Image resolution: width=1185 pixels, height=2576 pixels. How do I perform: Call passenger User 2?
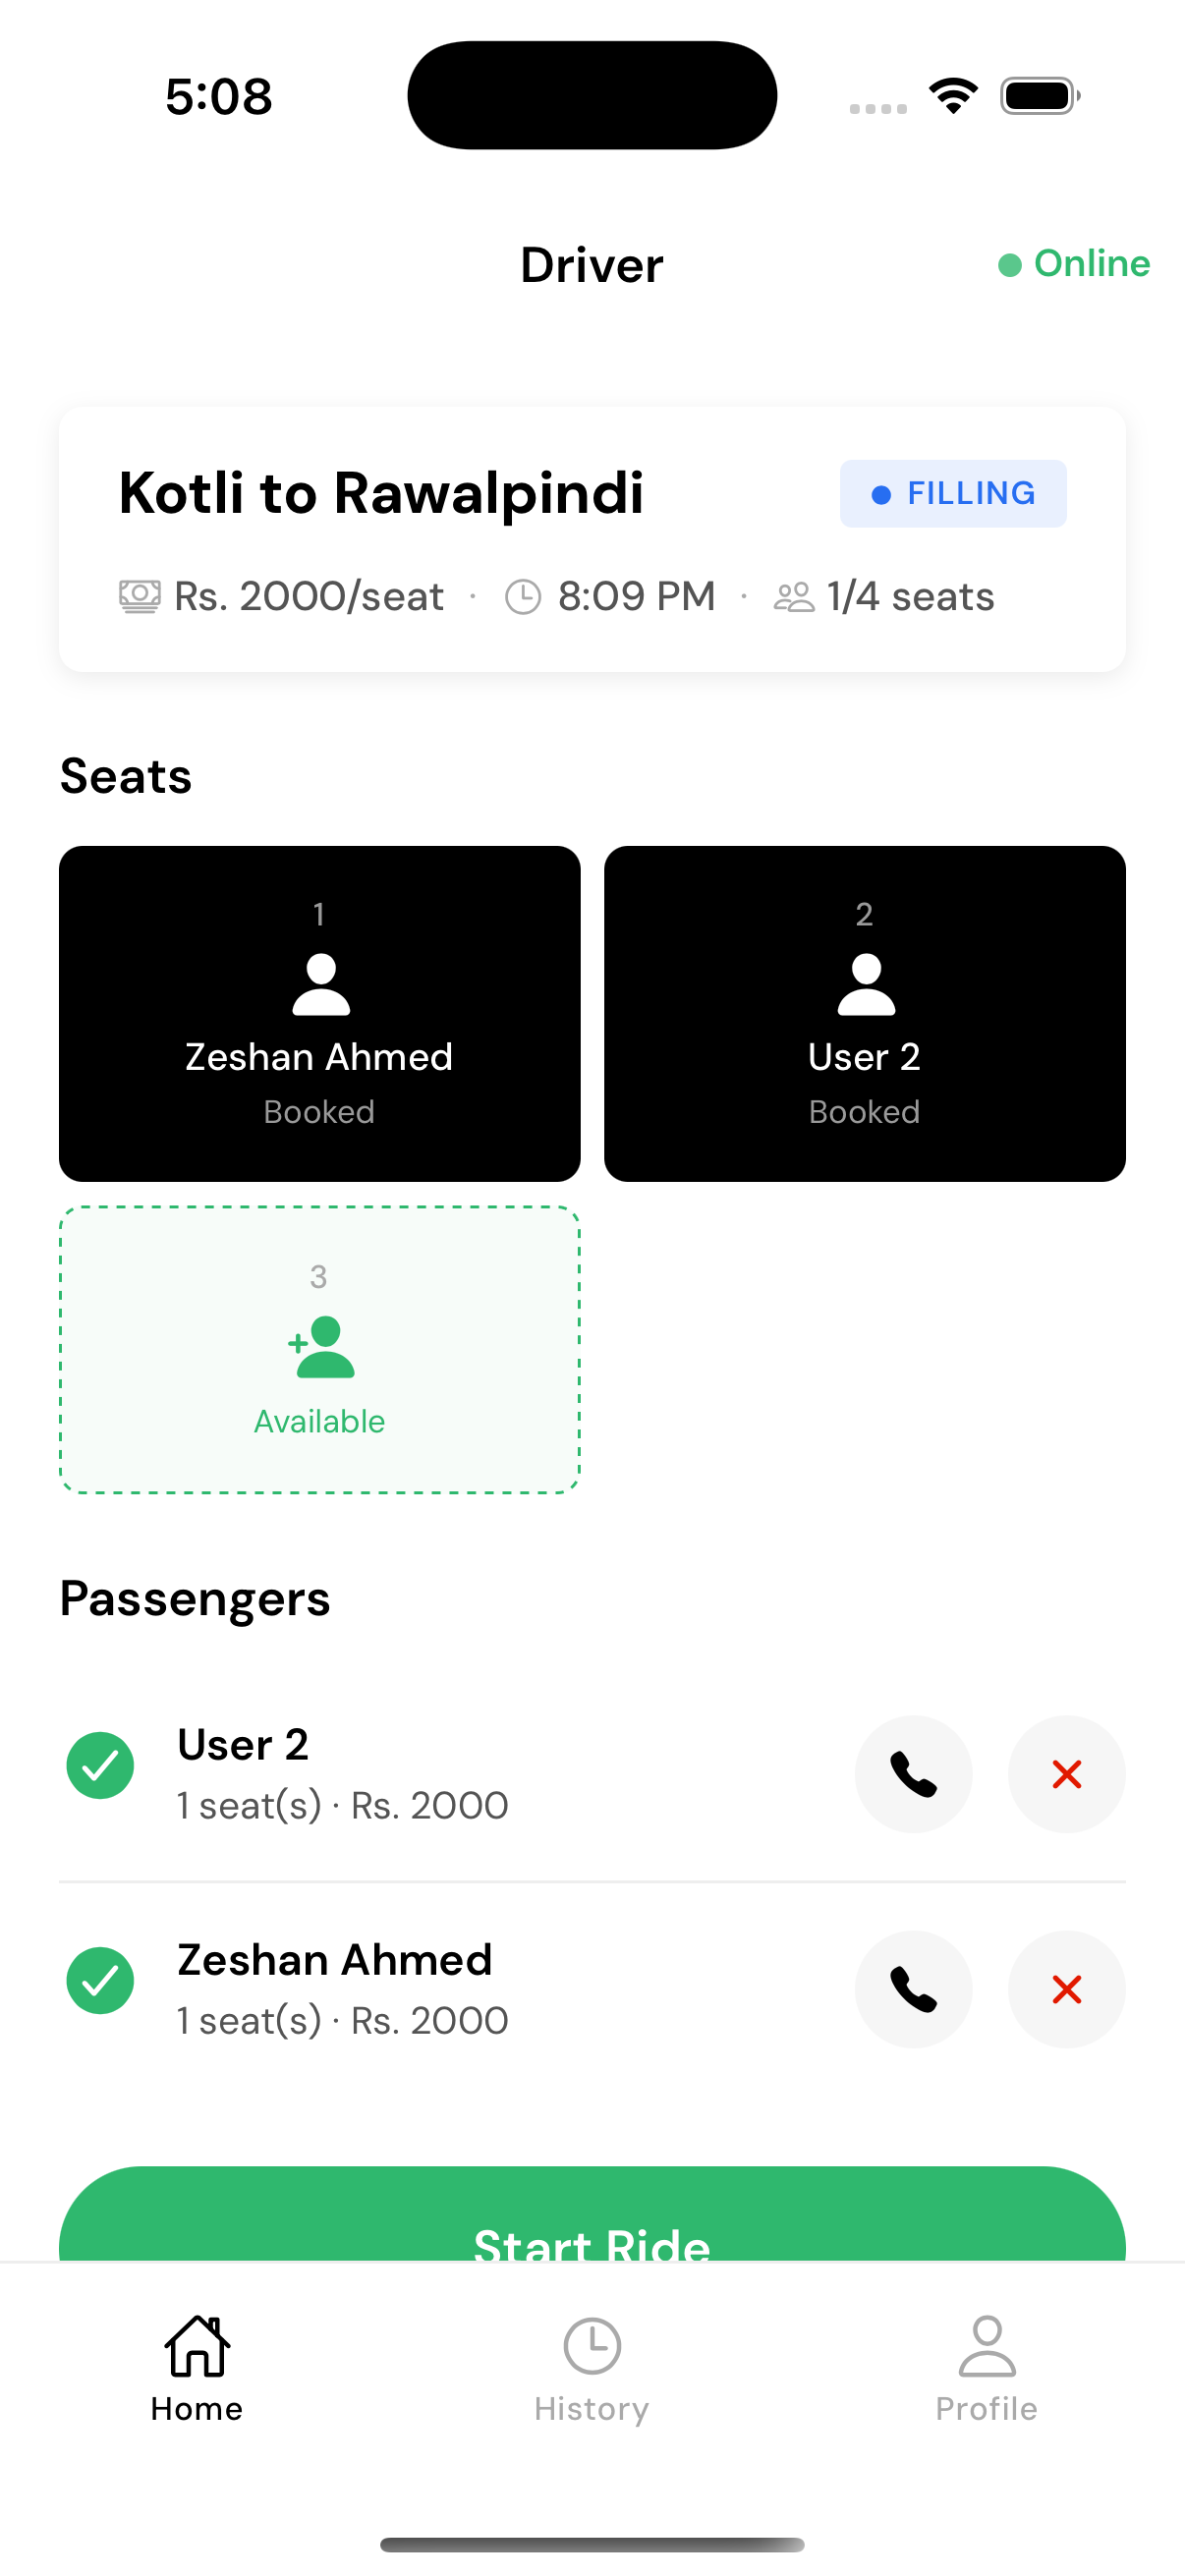(x=913, y=1774)
